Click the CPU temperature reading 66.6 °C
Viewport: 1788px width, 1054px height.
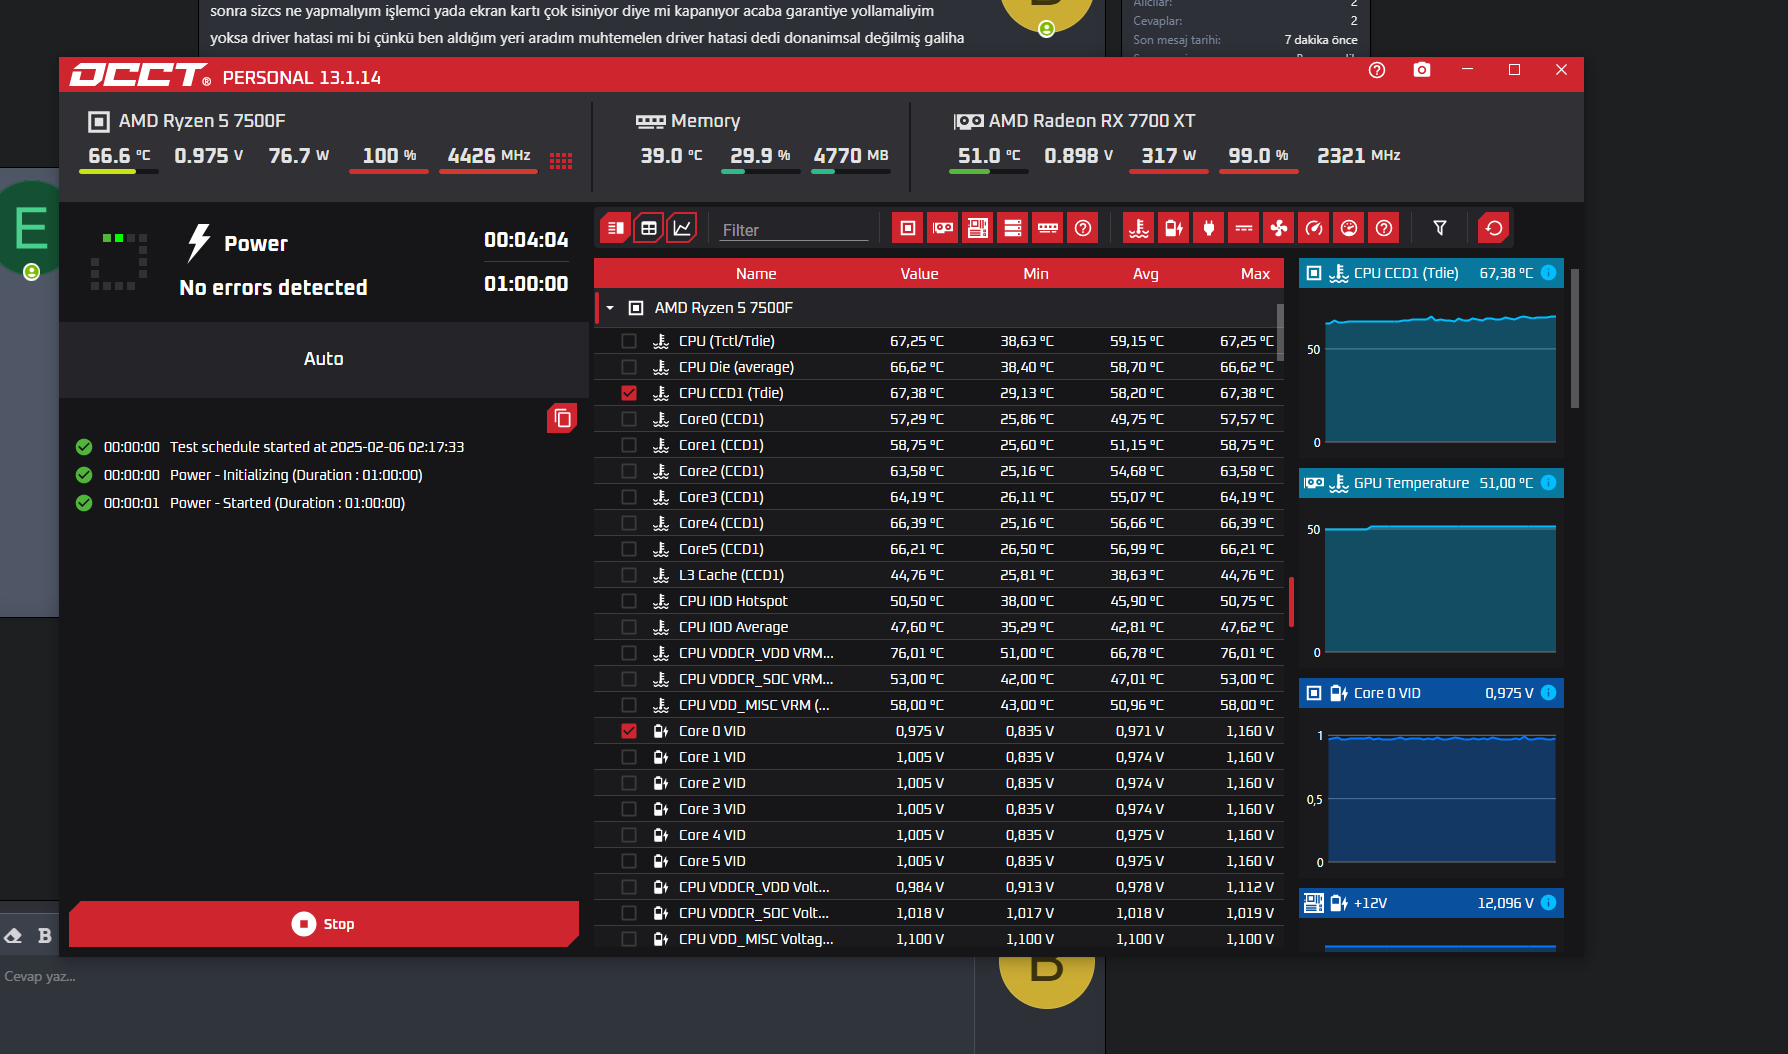click(119, 156)
